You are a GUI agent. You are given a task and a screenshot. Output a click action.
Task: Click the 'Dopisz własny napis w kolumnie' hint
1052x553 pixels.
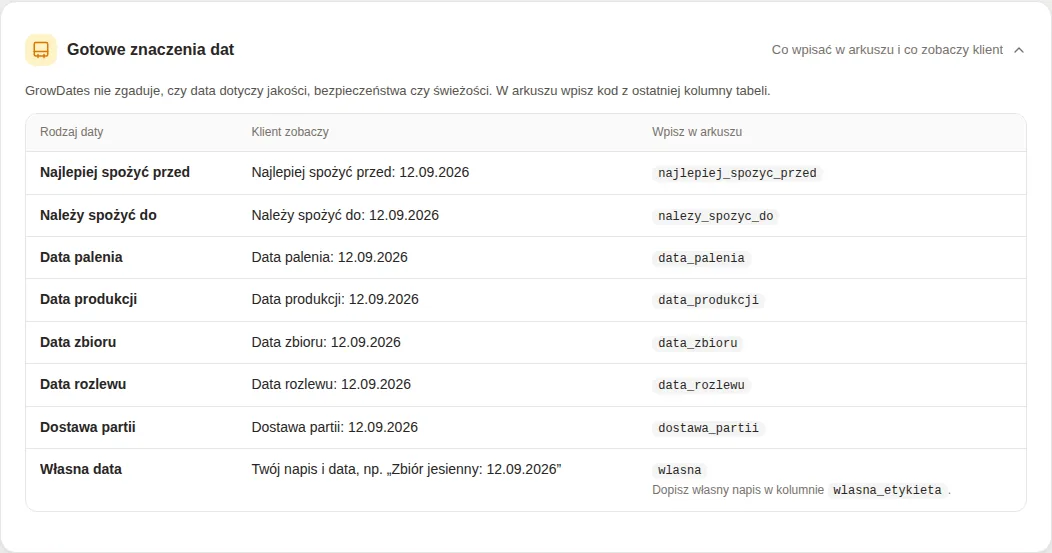[738, 490]
